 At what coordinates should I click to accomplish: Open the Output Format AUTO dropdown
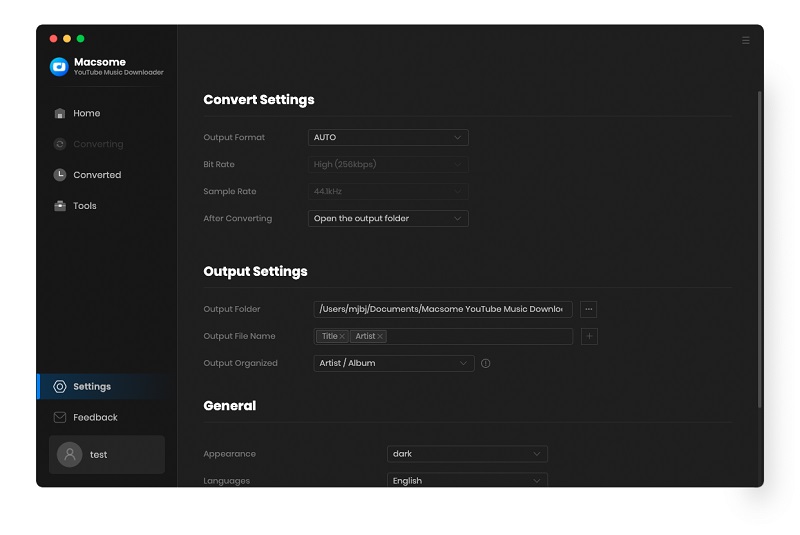click(x=388, y=137)
